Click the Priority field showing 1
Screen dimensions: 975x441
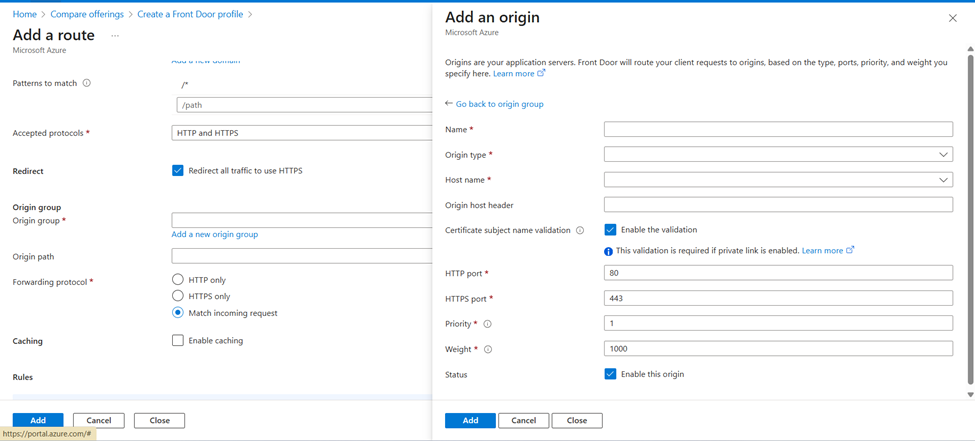tap(779, 323)
